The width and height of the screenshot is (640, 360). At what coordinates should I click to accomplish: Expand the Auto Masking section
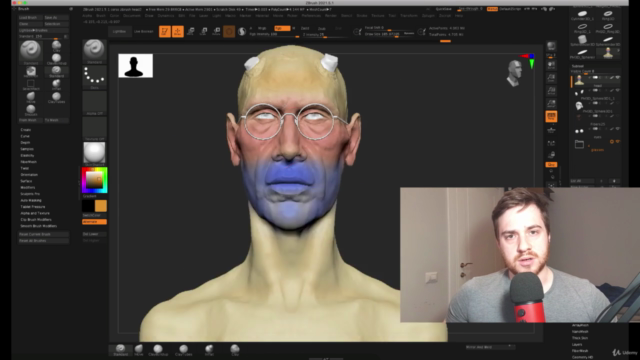click(31, 200)
